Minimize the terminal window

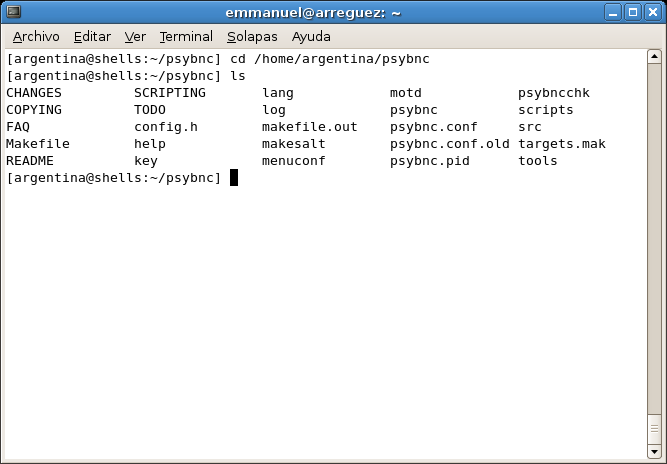pyautogui.click(x=613, y=12)
